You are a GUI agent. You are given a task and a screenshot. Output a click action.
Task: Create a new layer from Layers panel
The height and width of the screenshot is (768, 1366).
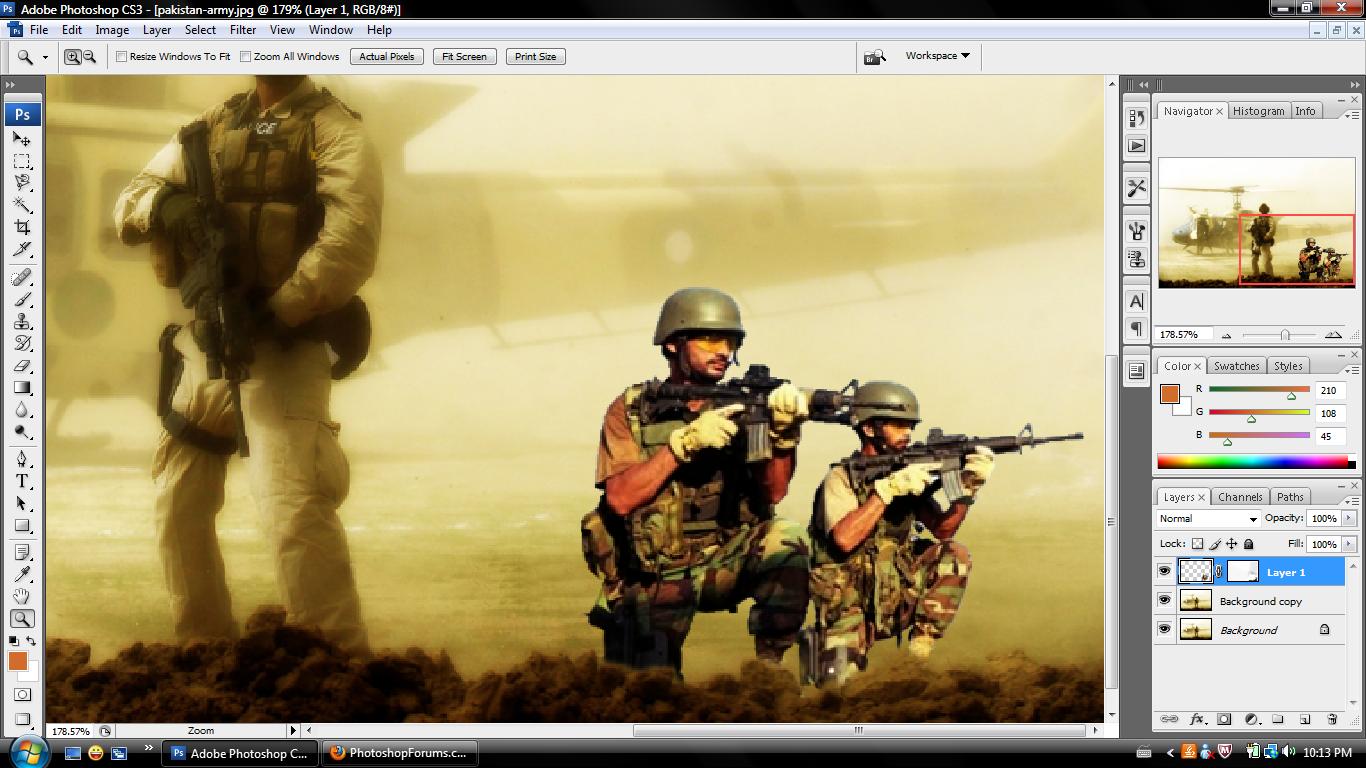tap(1304, 719)
